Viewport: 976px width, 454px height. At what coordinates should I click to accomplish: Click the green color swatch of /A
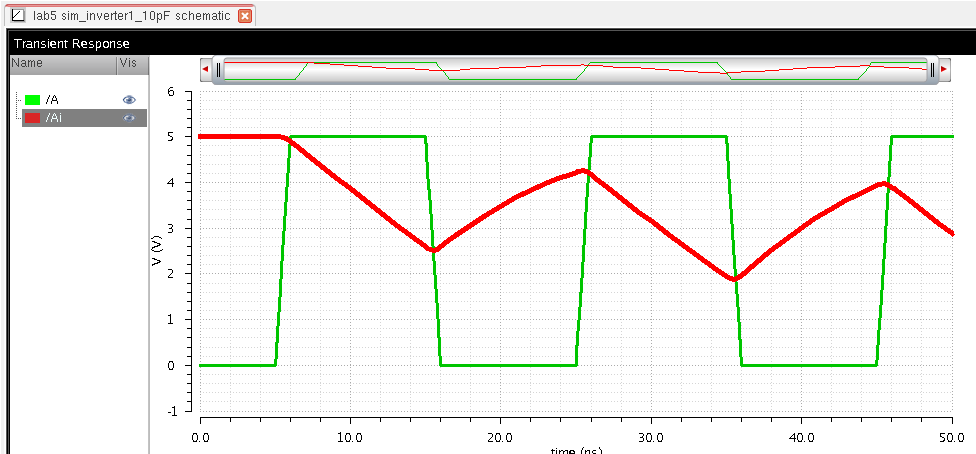tap(32, 100)
